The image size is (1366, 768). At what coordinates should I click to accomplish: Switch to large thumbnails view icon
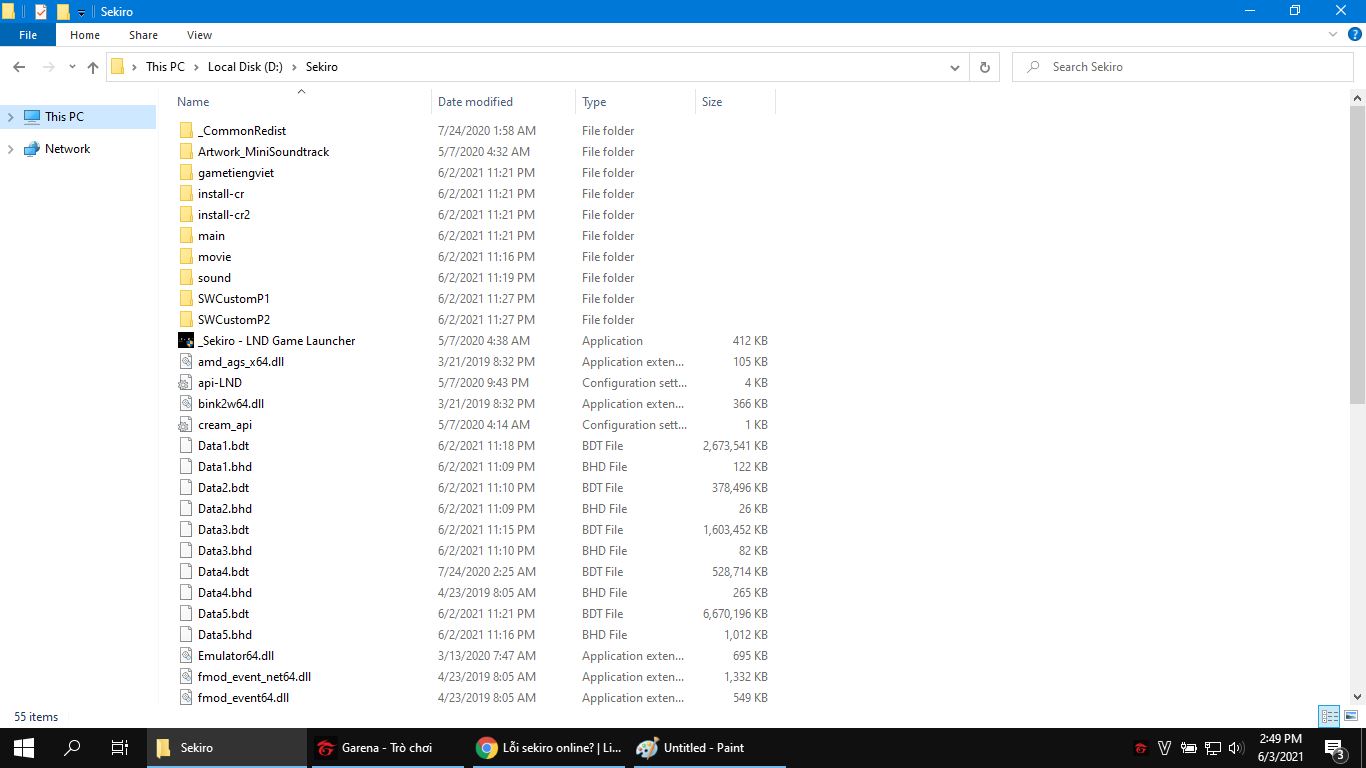(x=1351, y=716)
